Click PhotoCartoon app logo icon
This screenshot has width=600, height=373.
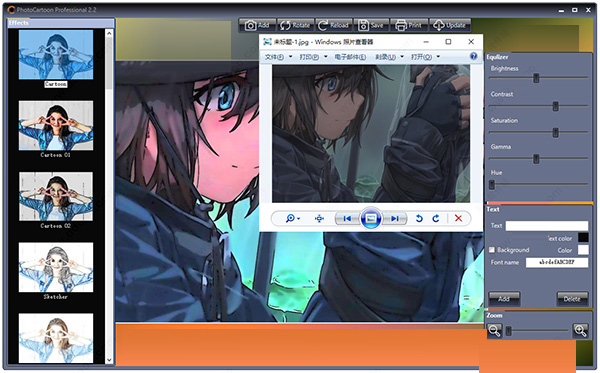pos(11,10)
